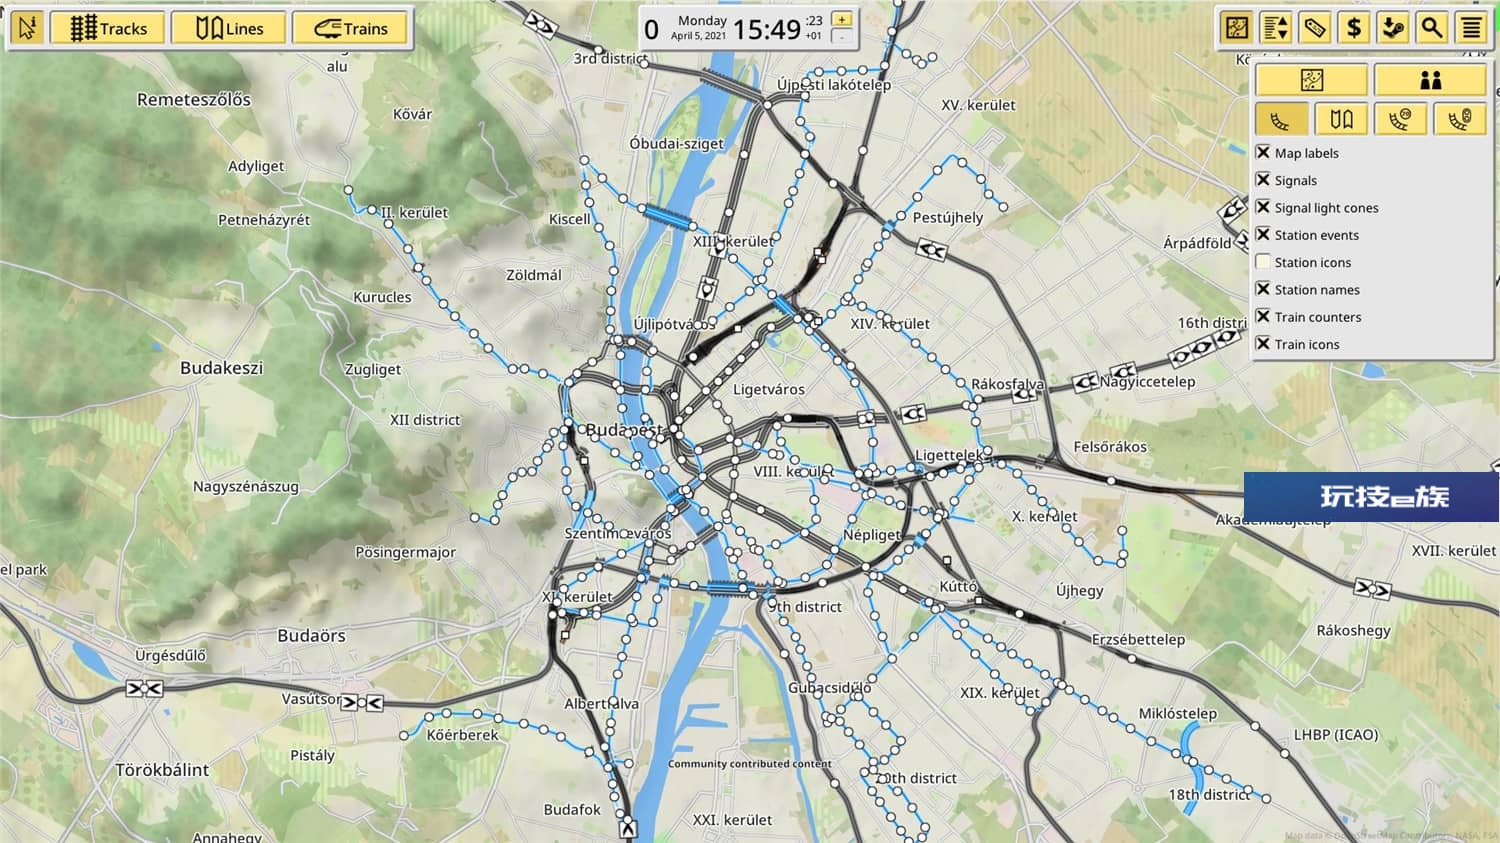Select the info pointer cursor tool
The height and width of the screenshot is (843, 1500).
click(27, 28)
